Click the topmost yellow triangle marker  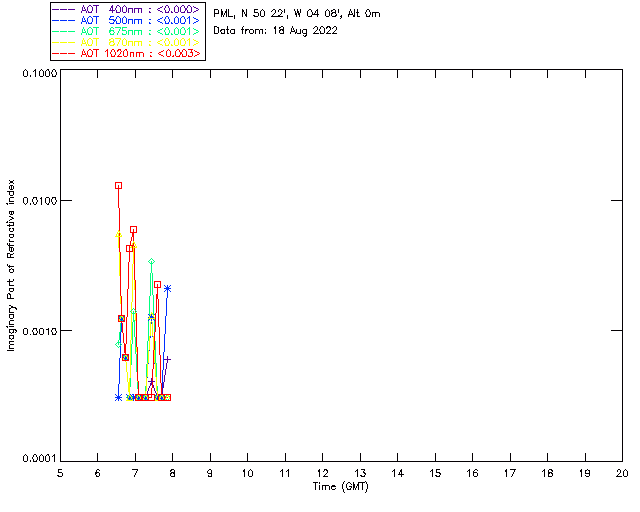point(118,235)
